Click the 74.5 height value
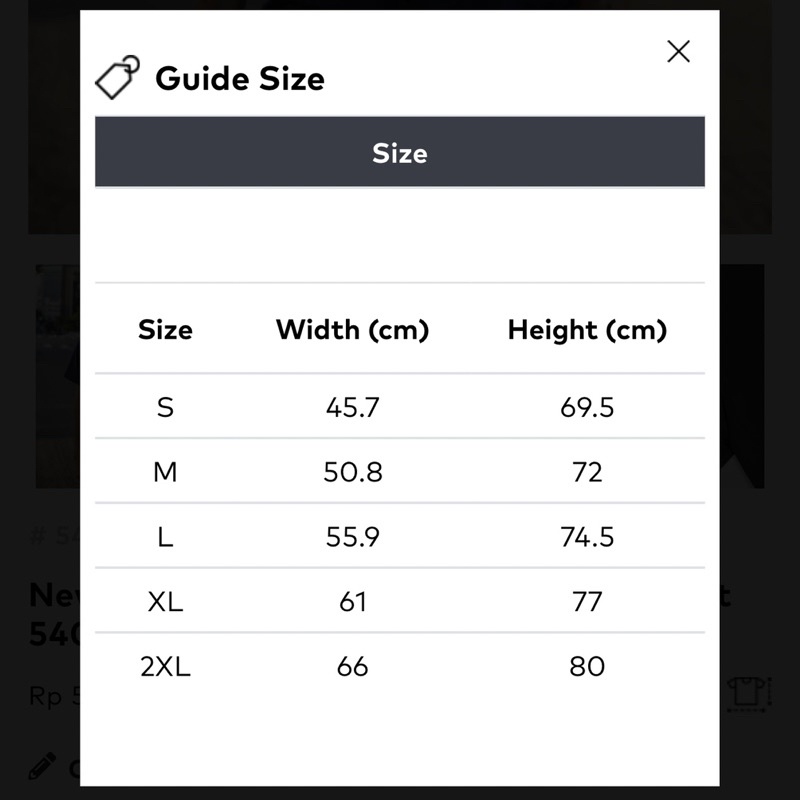800x800 pixels. coord(587,537)
